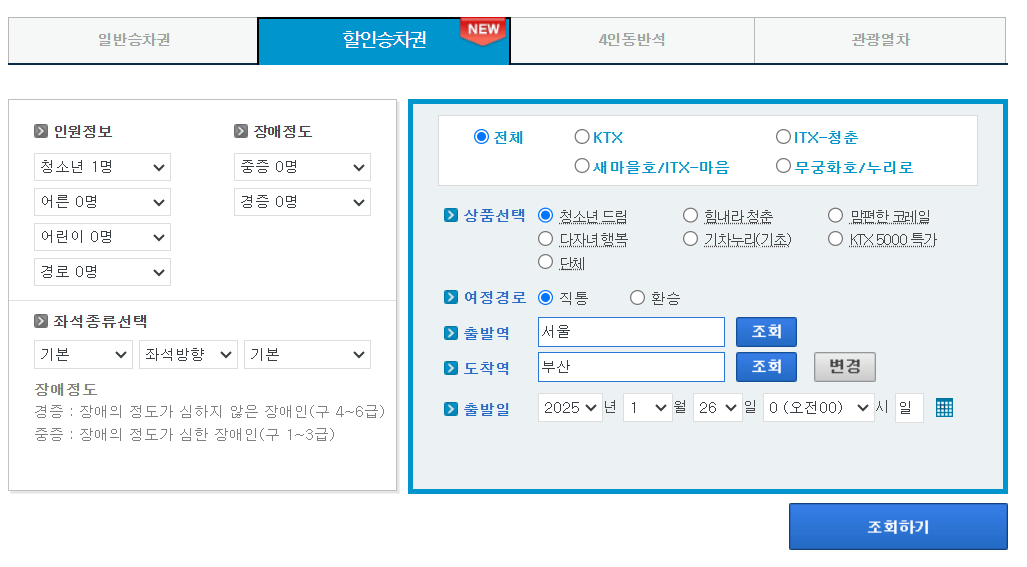The width and height of the screenshot is (1027, 567).
Task: Select 힘내라 청춘 product option
Action: 690,215
